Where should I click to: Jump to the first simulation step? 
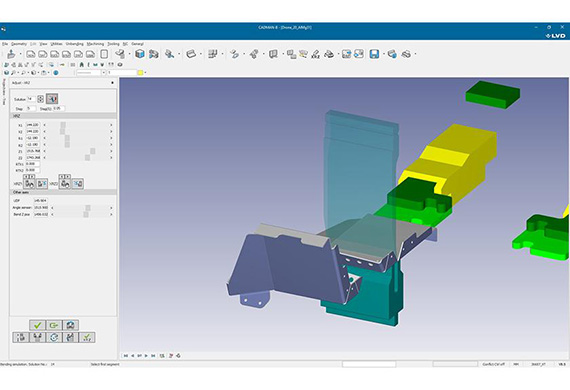click(126, 356)
